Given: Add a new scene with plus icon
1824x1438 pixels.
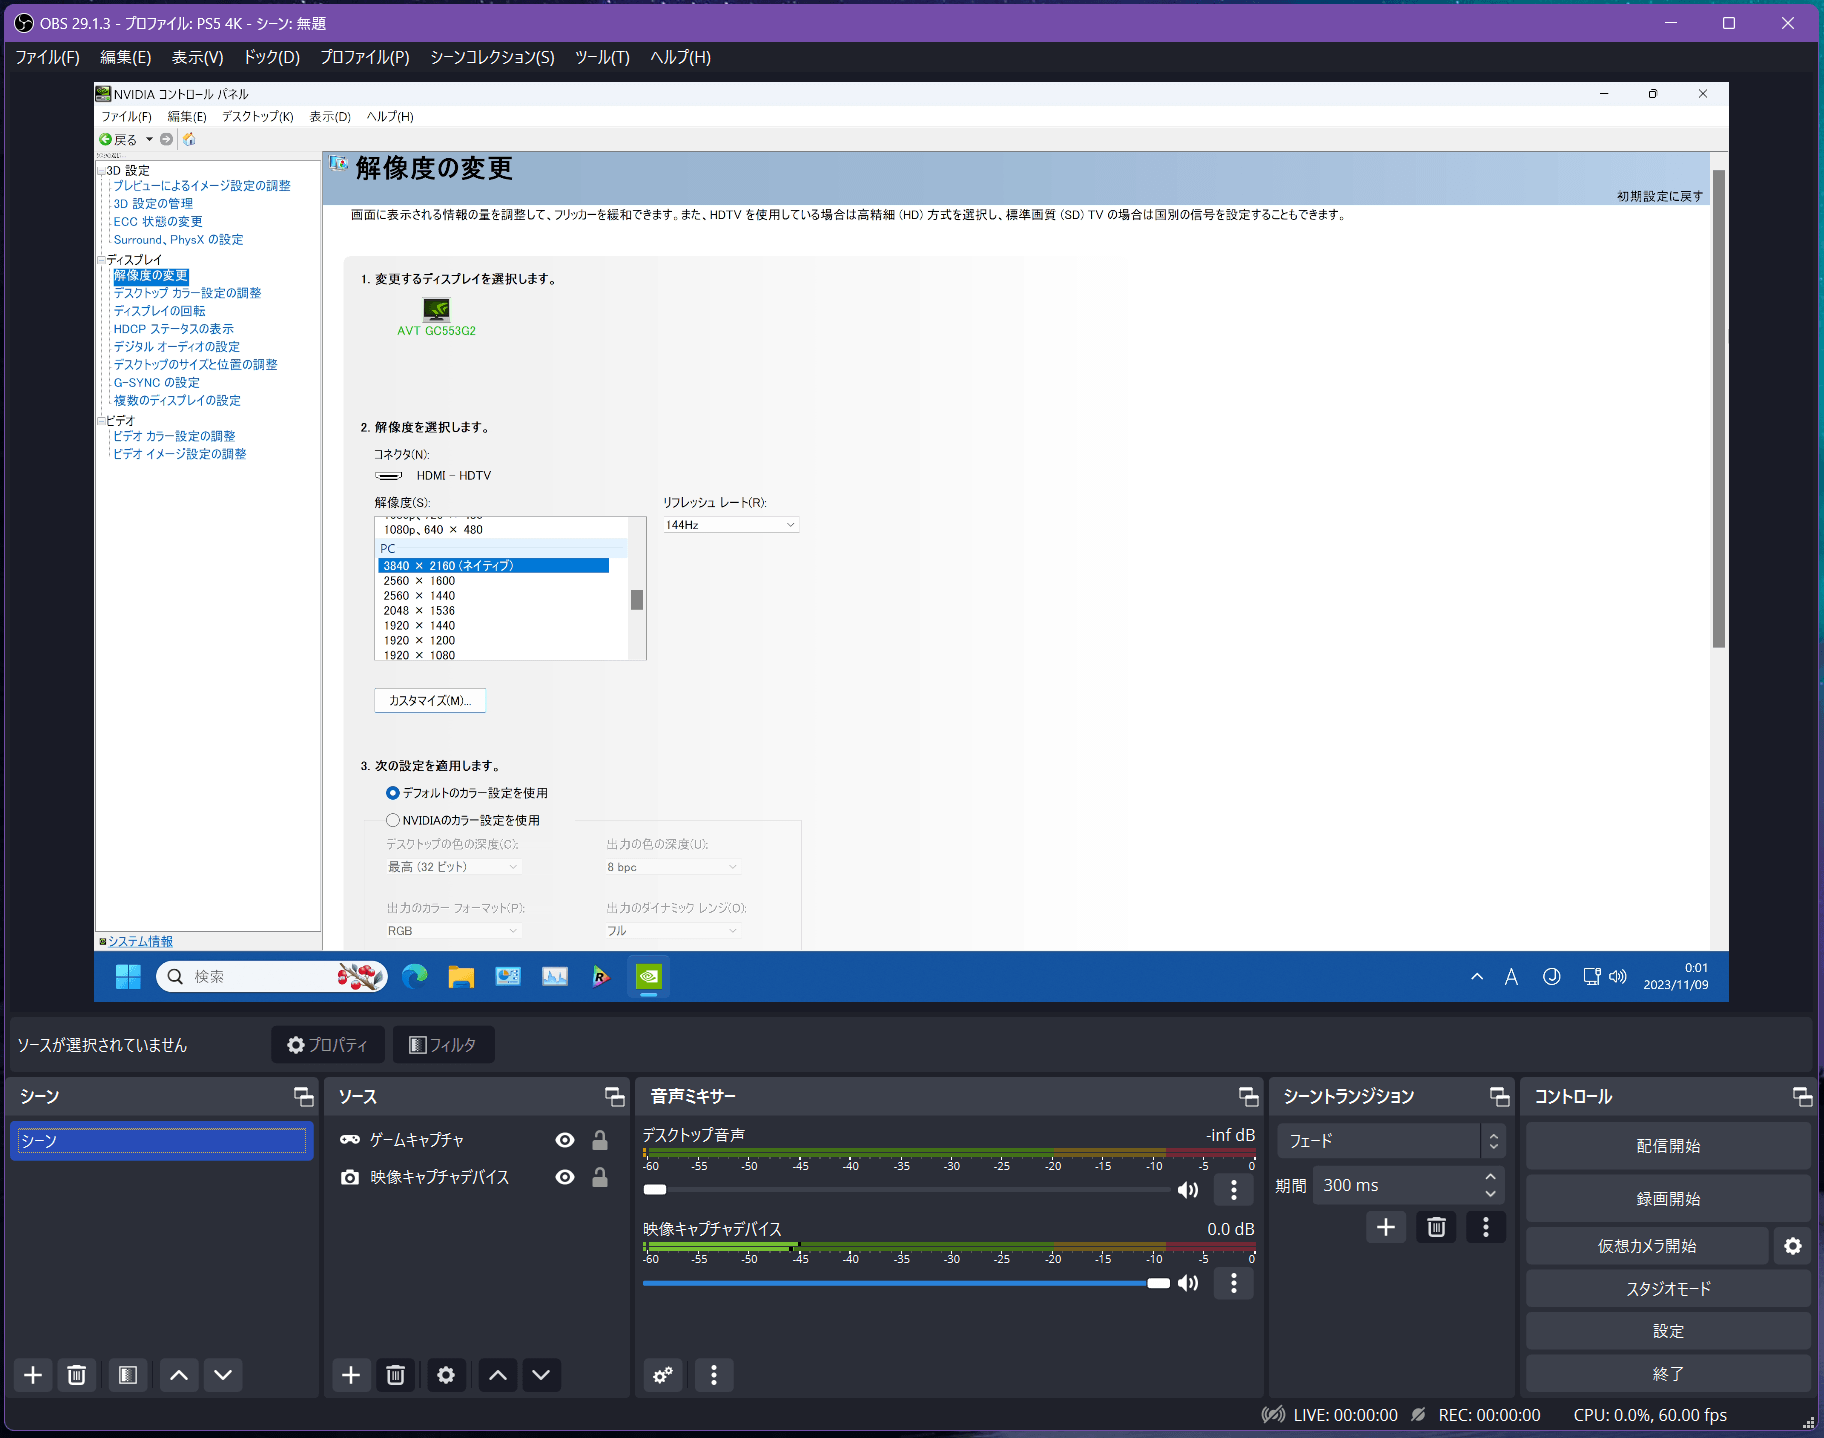Looking at the screenshot, I should pos(33,1375).
